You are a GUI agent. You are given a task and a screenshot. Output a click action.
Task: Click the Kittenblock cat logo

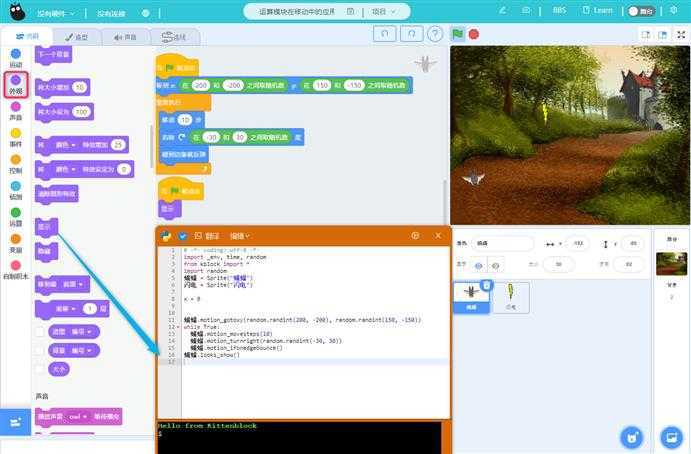click(17, 12)
